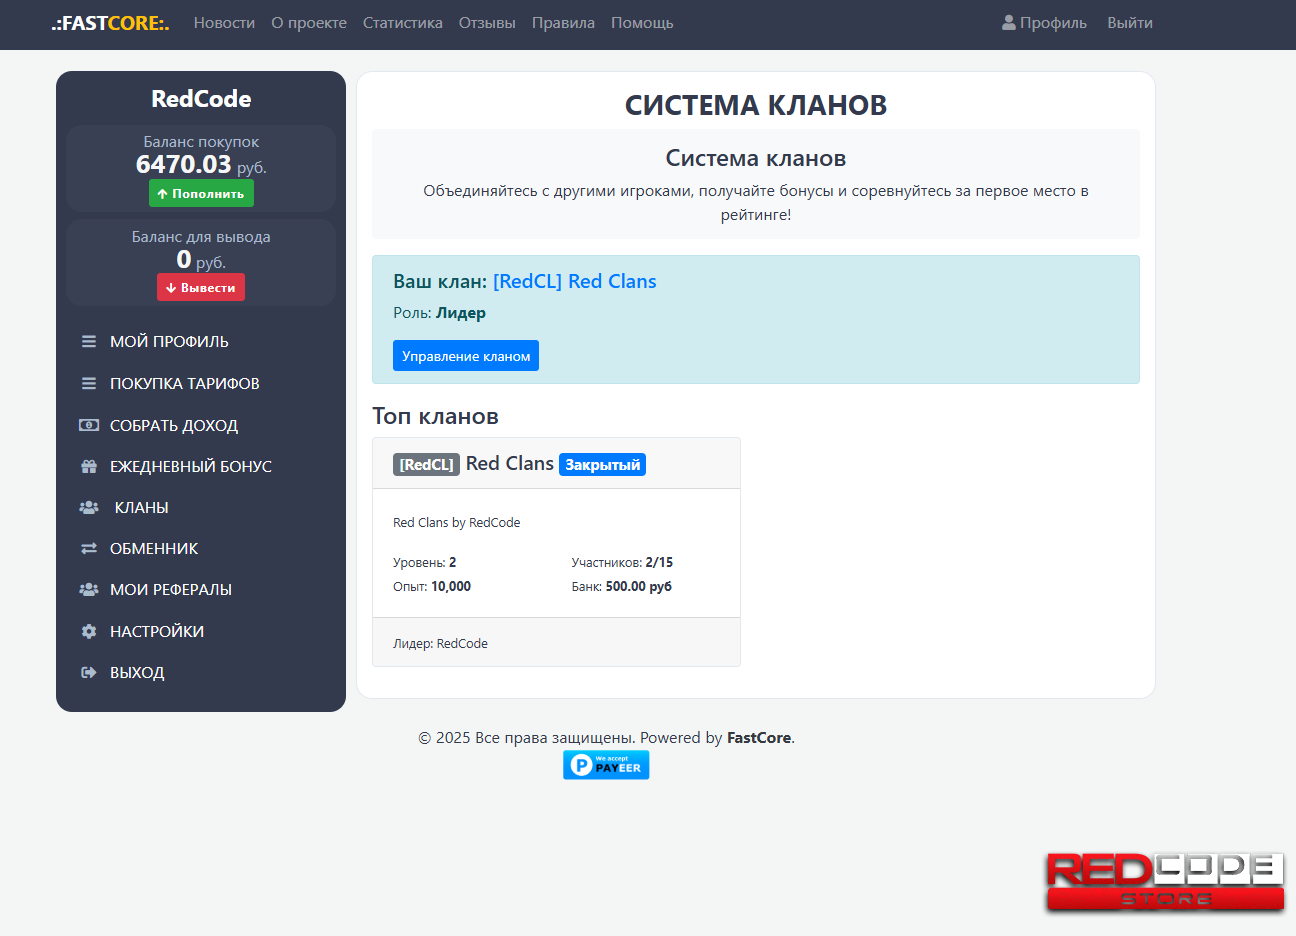Click the Payeer payment badge

606,765
